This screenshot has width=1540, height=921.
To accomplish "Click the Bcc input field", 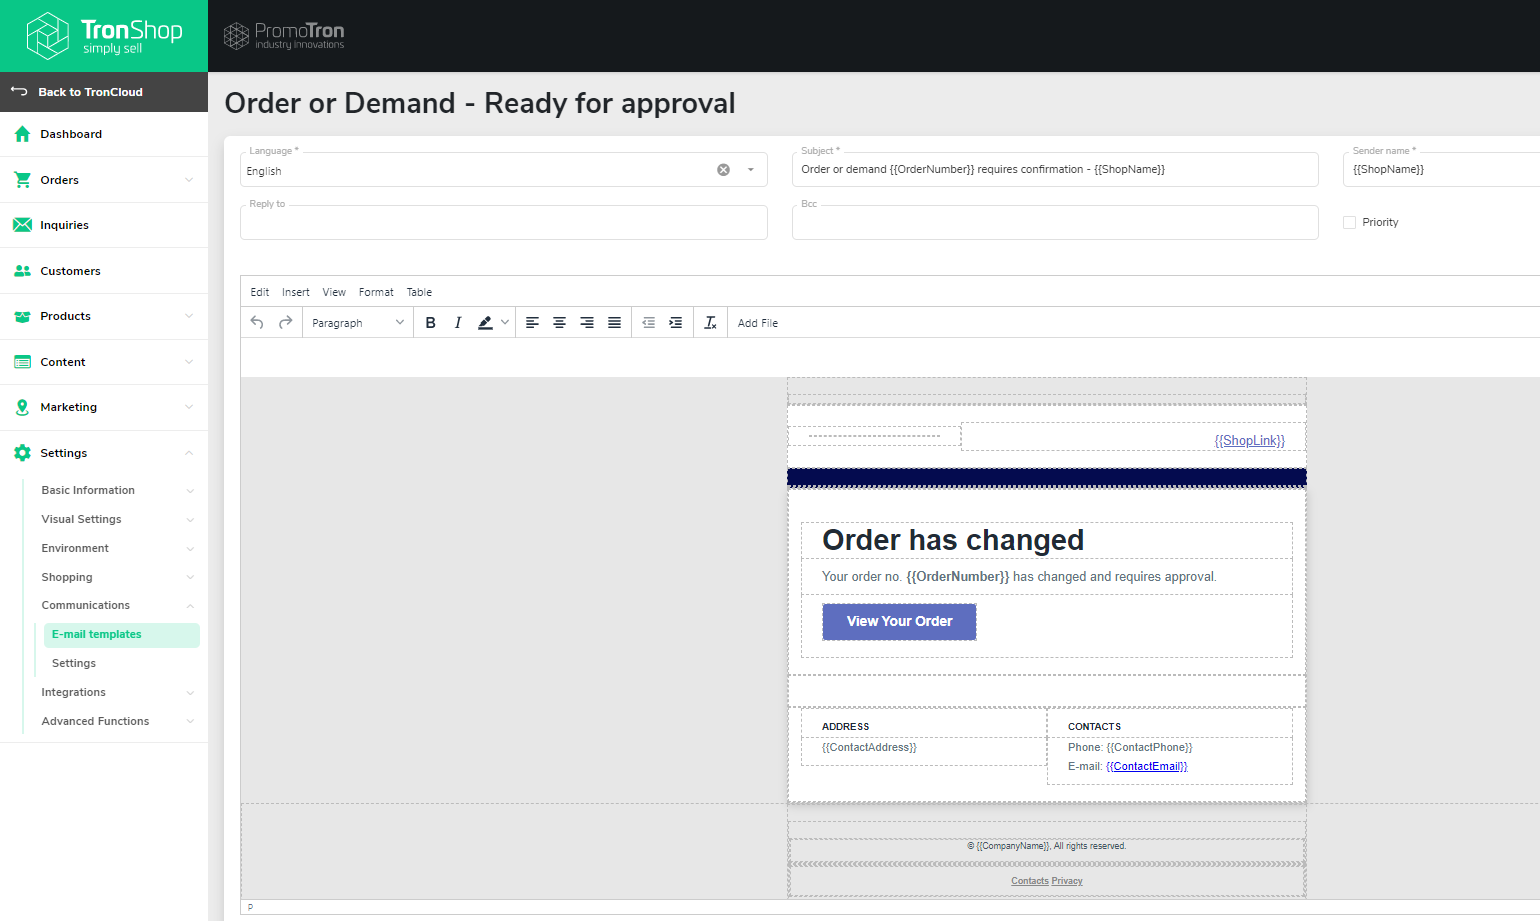I will [1055, 222].
